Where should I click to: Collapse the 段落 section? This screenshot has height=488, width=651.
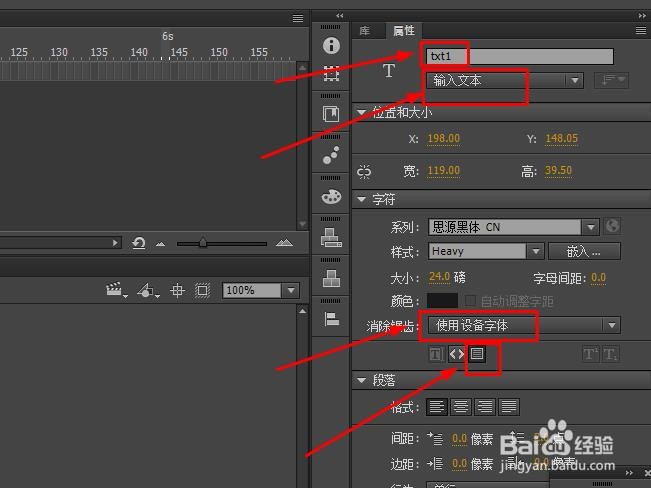tap(361, 380)
